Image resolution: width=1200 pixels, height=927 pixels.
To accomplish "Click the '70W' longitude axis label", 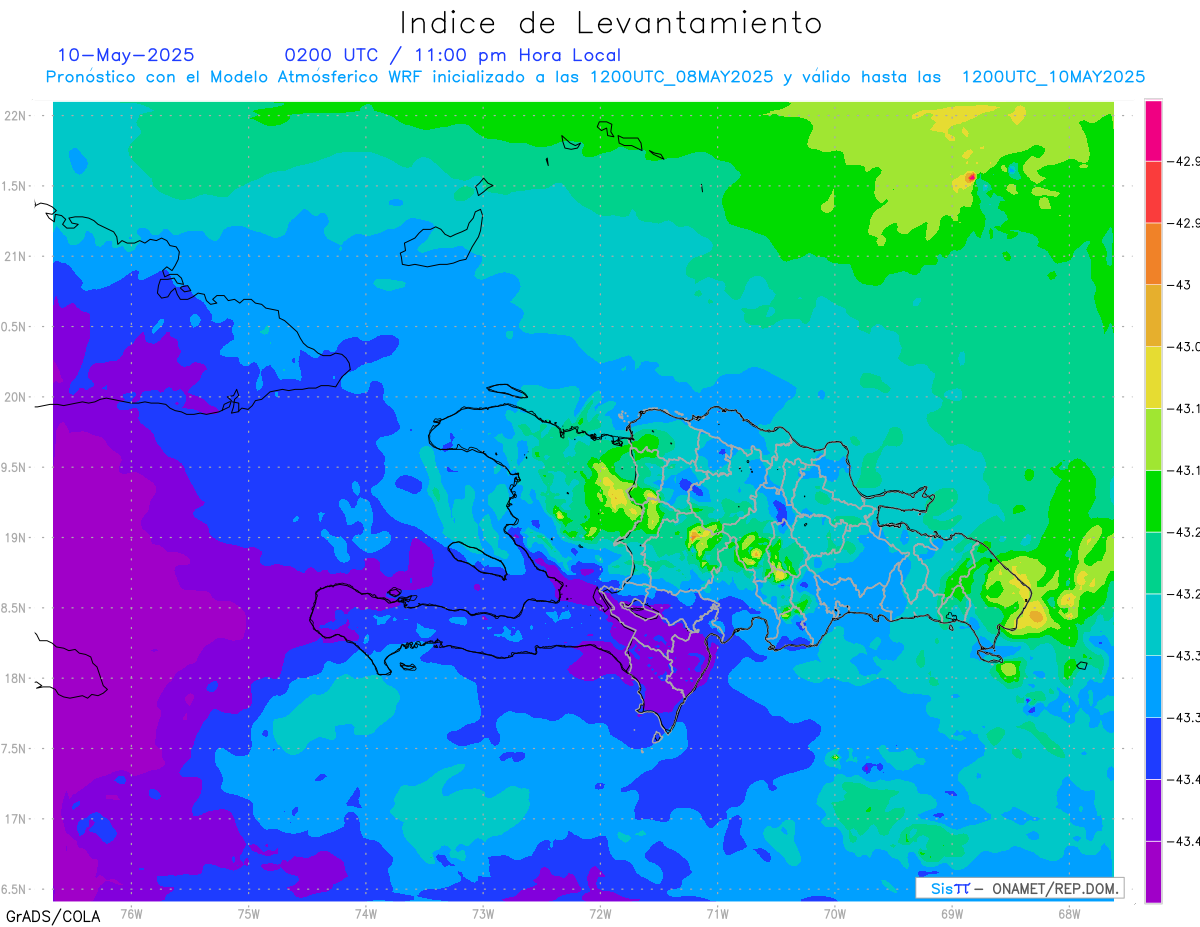I will [834, 913].
